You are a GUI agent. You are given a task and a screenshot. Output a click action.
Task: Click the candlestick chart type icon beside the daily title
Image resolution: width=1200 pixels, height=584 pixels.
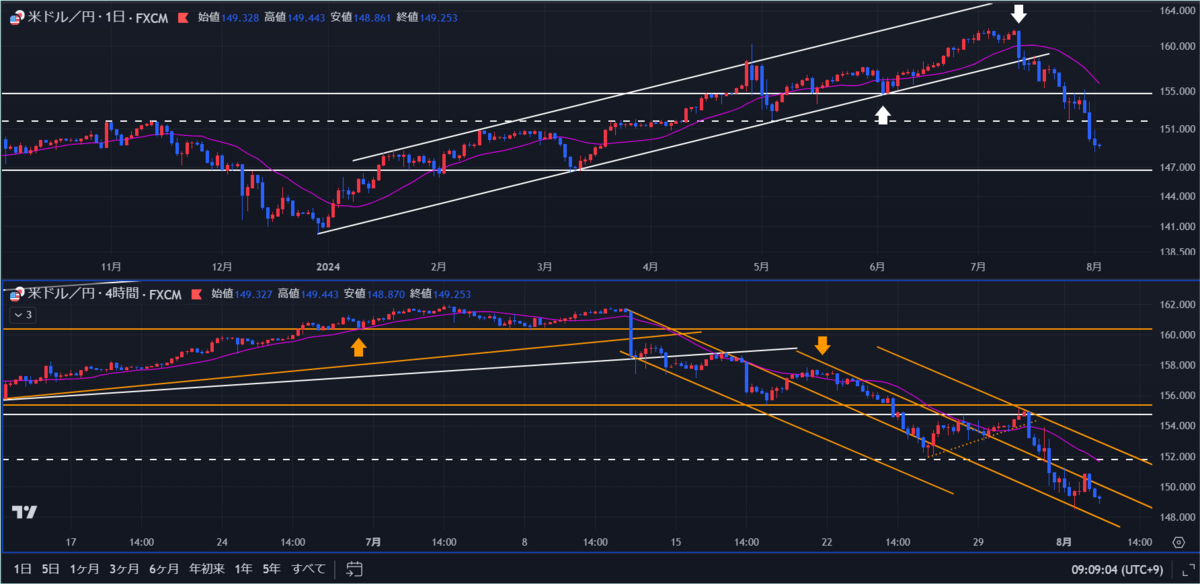[x=183, y=16]
